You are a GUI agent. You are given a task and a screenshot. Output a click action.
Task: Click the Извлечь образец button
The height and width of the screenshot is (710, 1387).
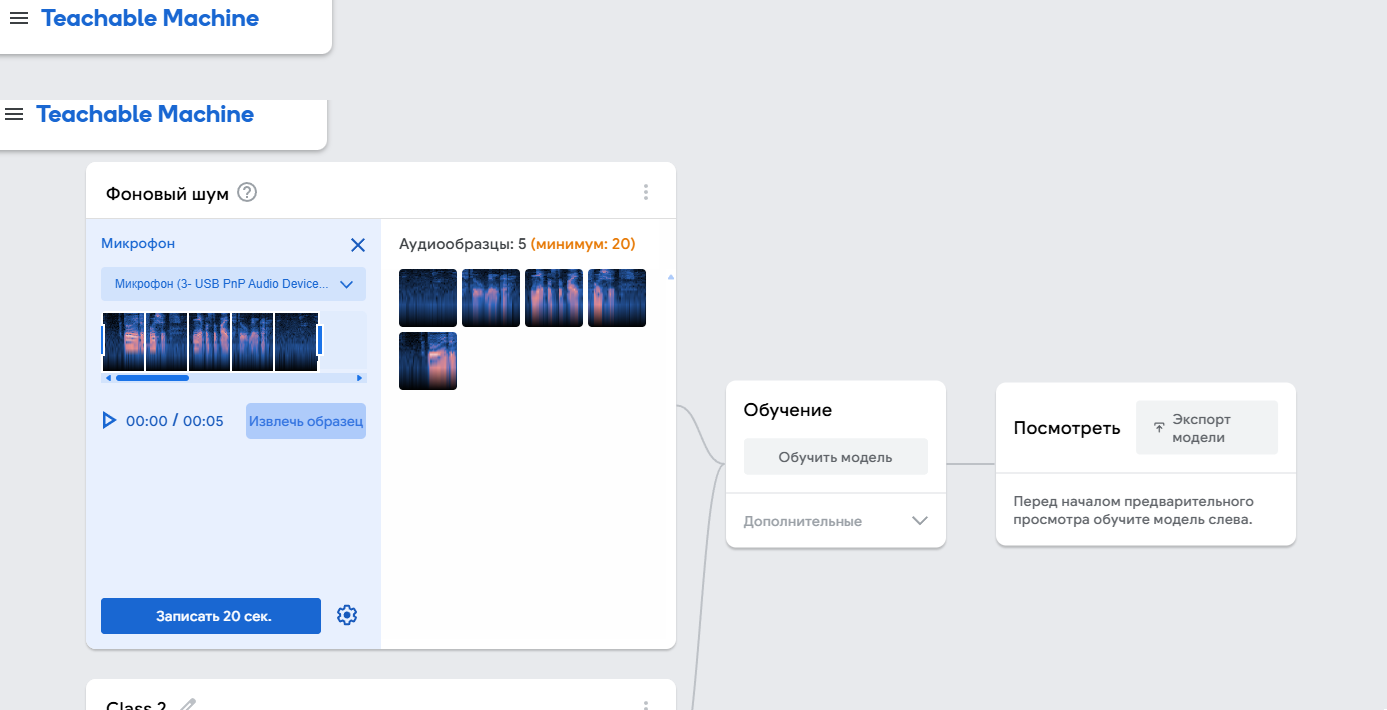(x=305, y=421)
